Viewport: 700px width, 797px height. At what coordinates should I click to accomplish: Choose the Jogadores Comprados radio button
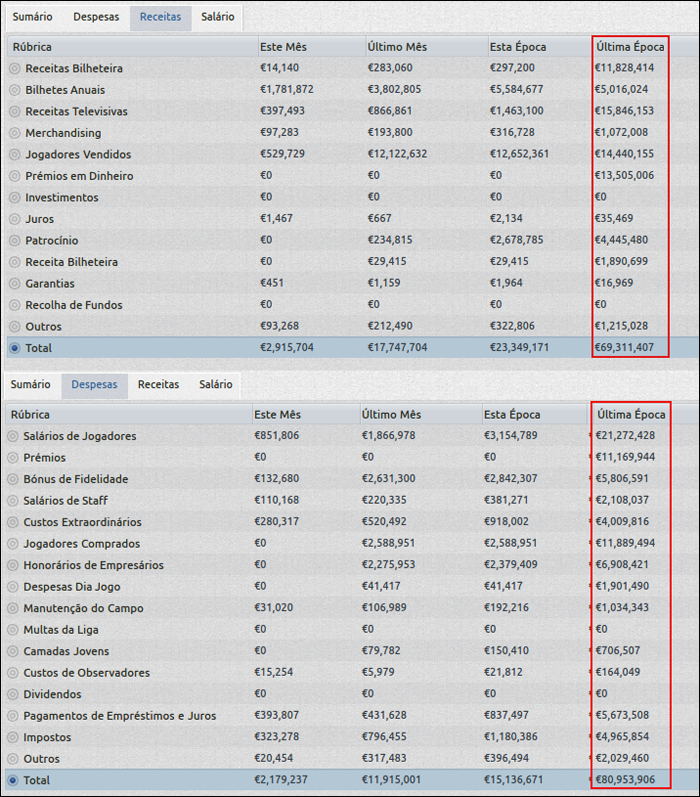(13, 543)
